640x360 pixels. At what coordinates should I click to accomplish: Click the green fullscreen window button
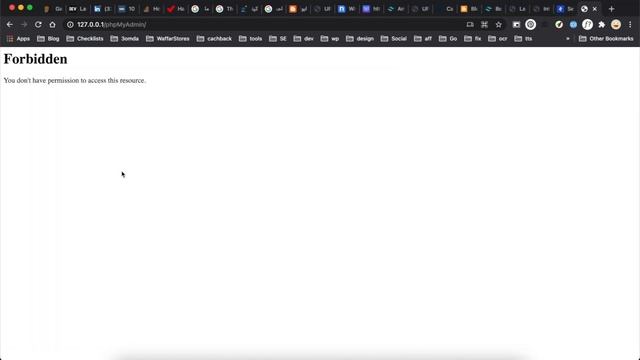click(30, 8)
